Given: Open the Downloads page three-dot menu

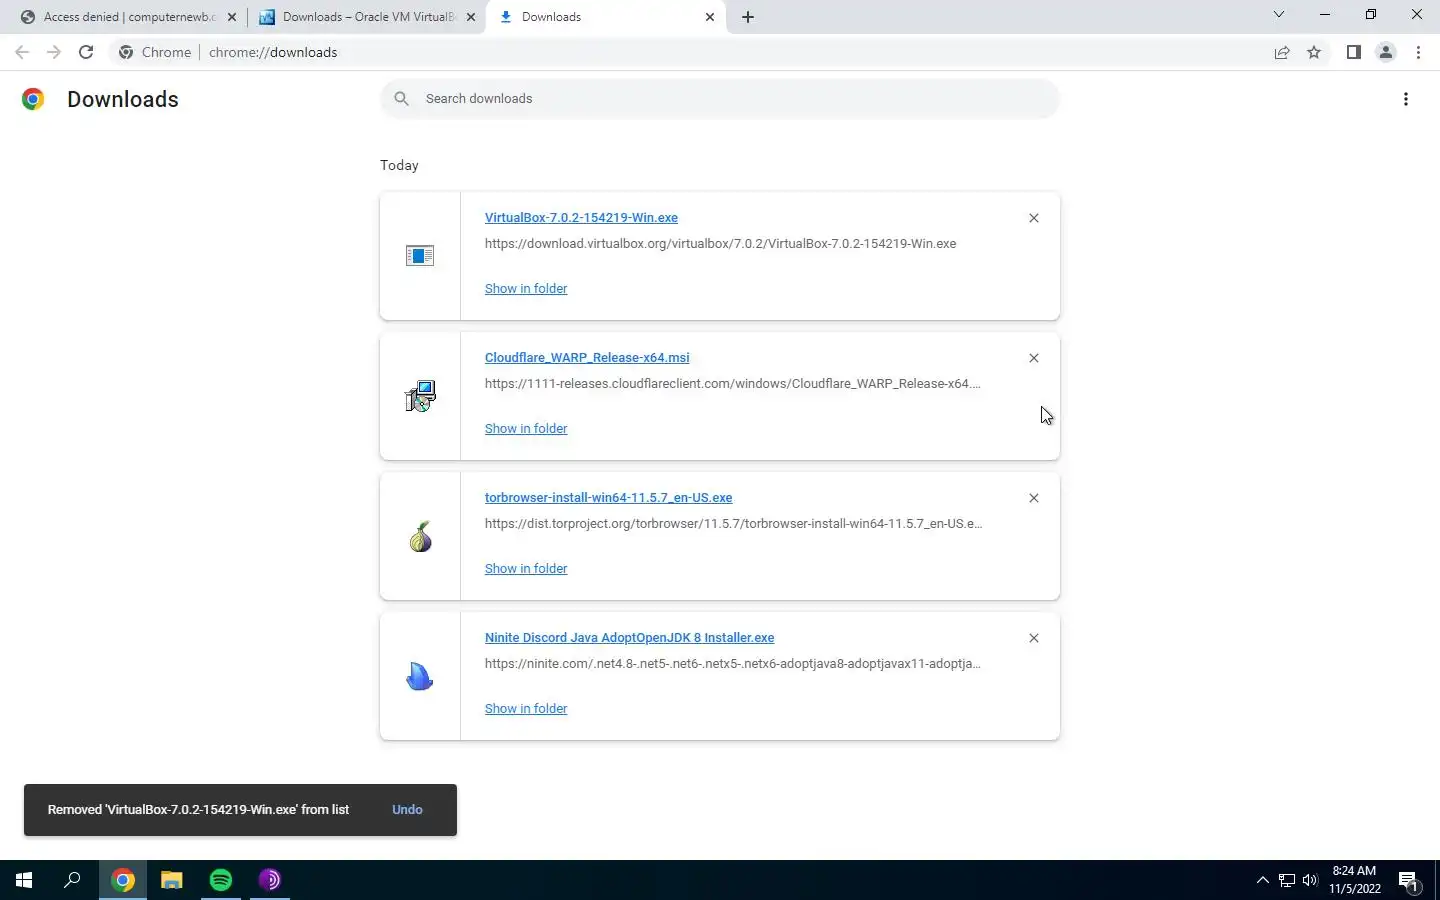Looking at the screenshot, I should point(1406,99).
